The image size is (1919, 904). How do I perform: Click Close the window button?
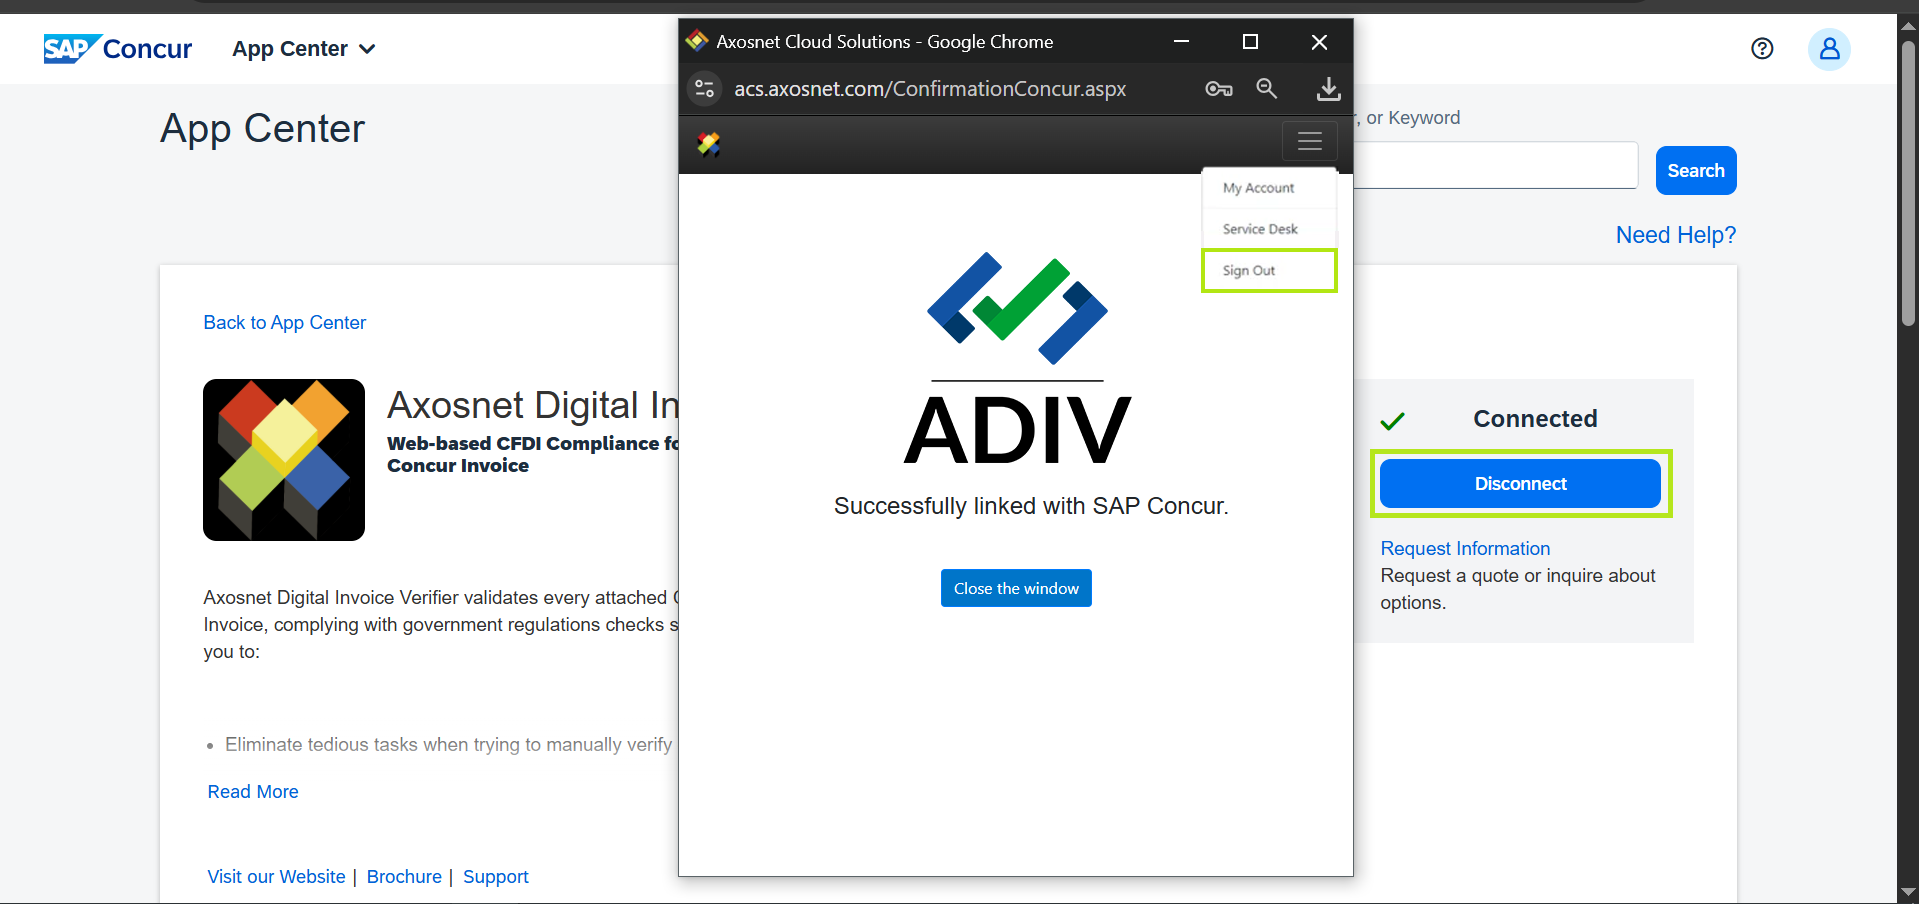(x=1016, y=588)
